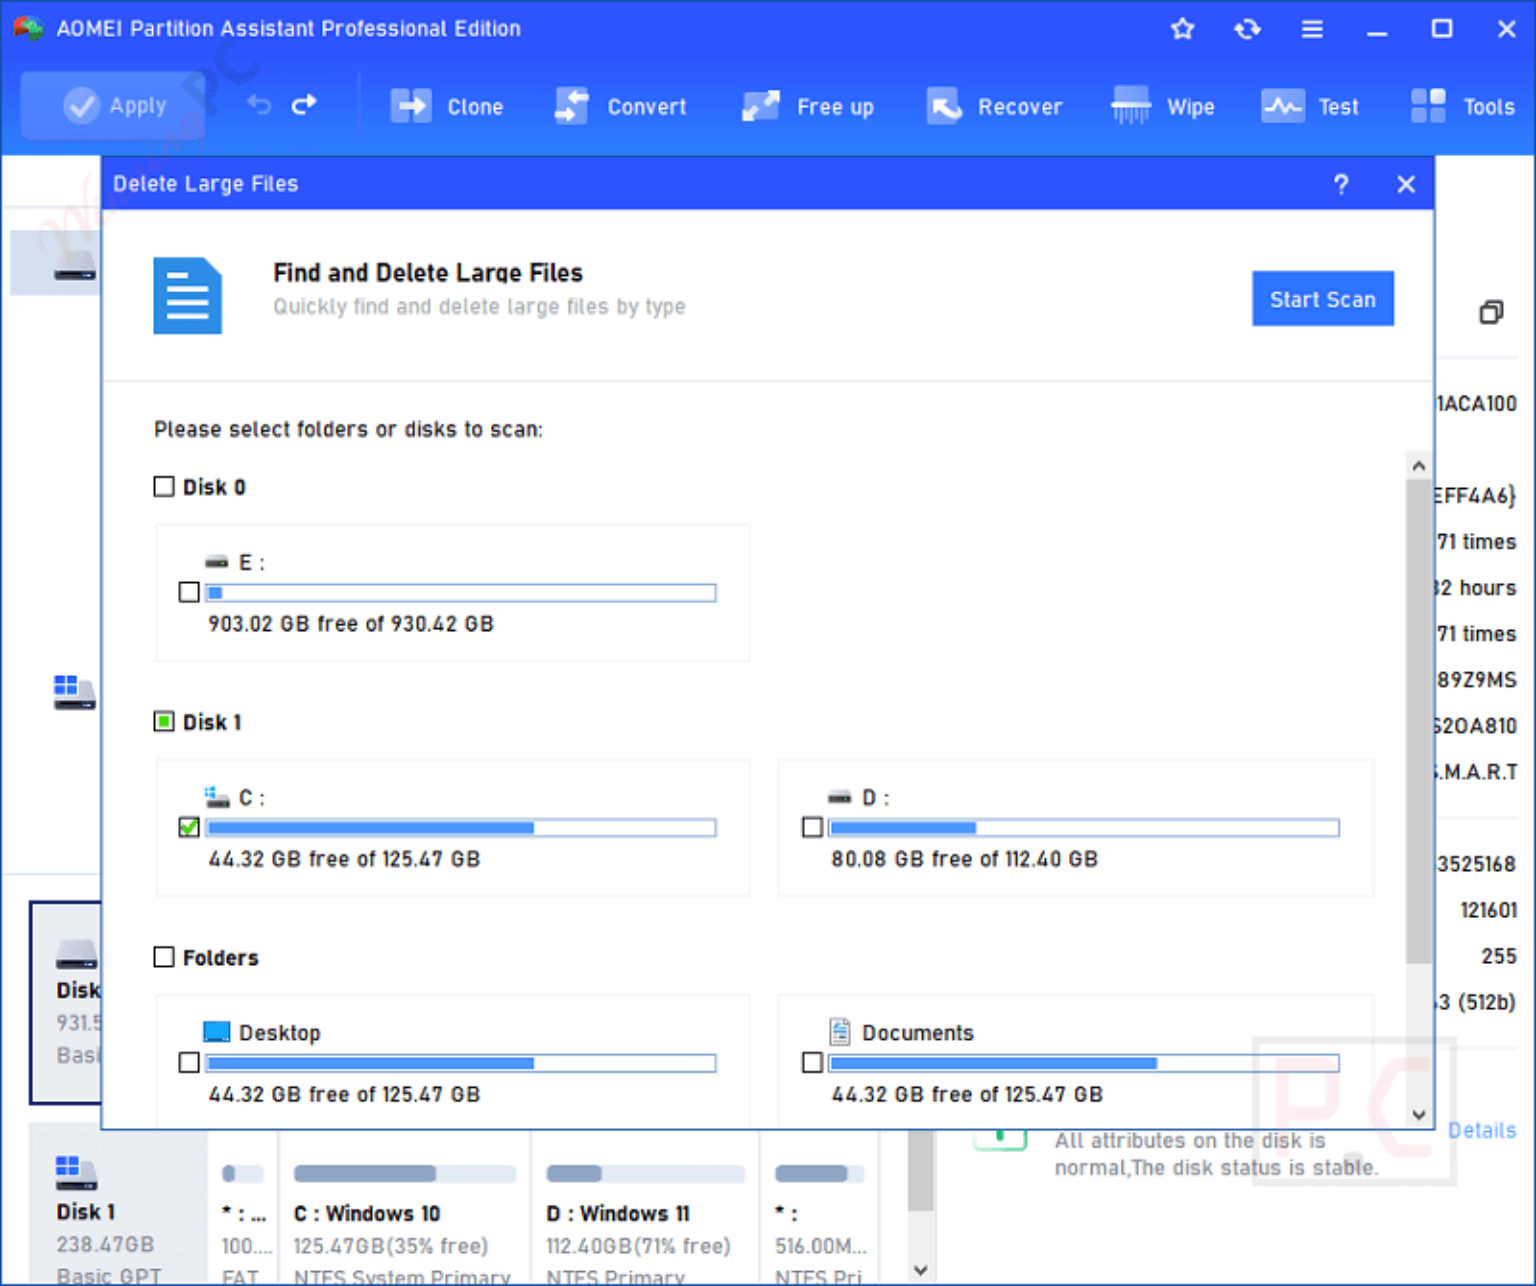Select the Free up tool

(808, 106)
